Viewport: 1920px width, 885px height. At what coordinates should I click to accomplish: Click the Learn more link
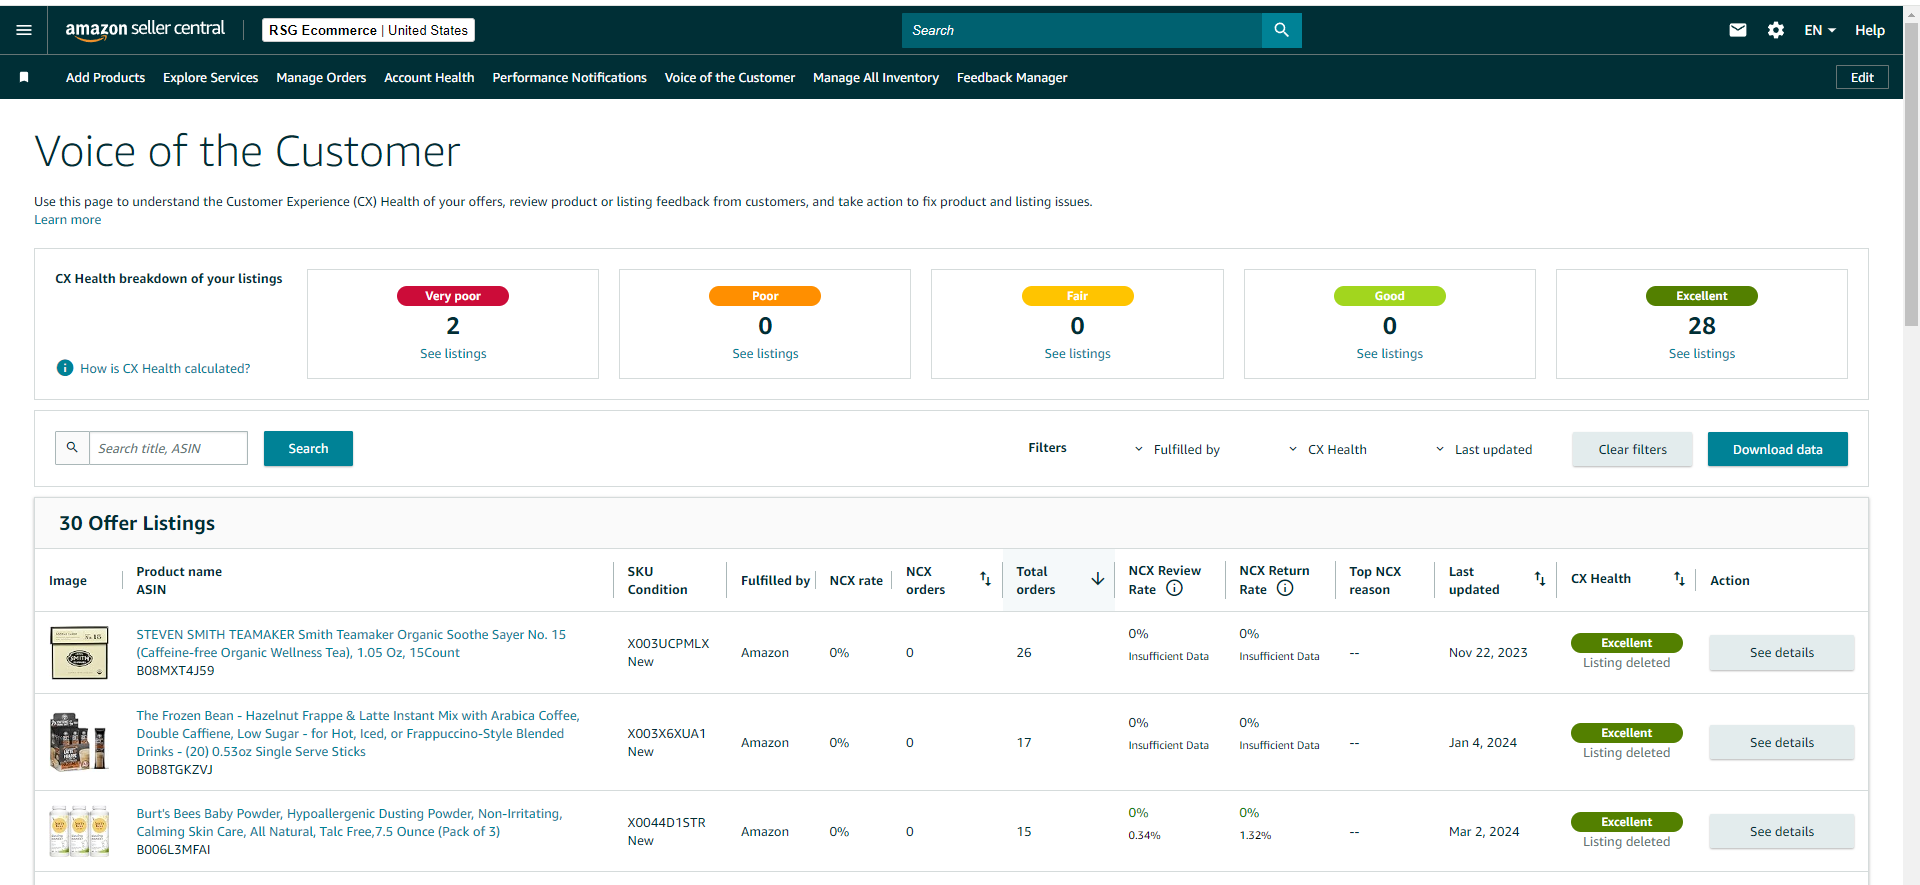click(x=68, y=220)
